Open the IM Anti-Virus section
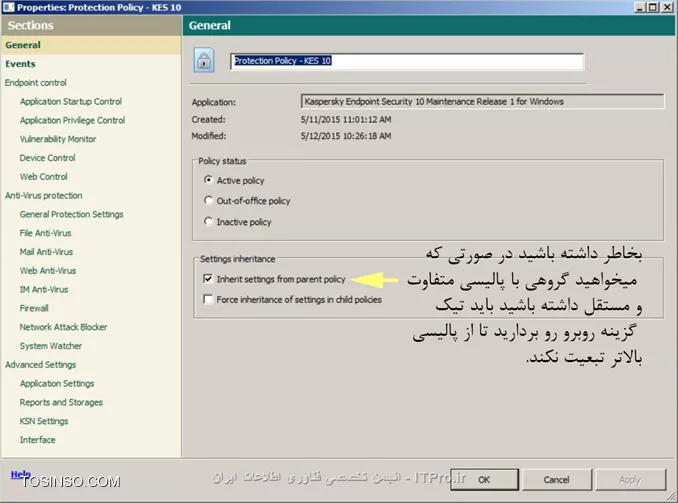The height and width of the screenshot is (503, 678). [x=44, y=290]
